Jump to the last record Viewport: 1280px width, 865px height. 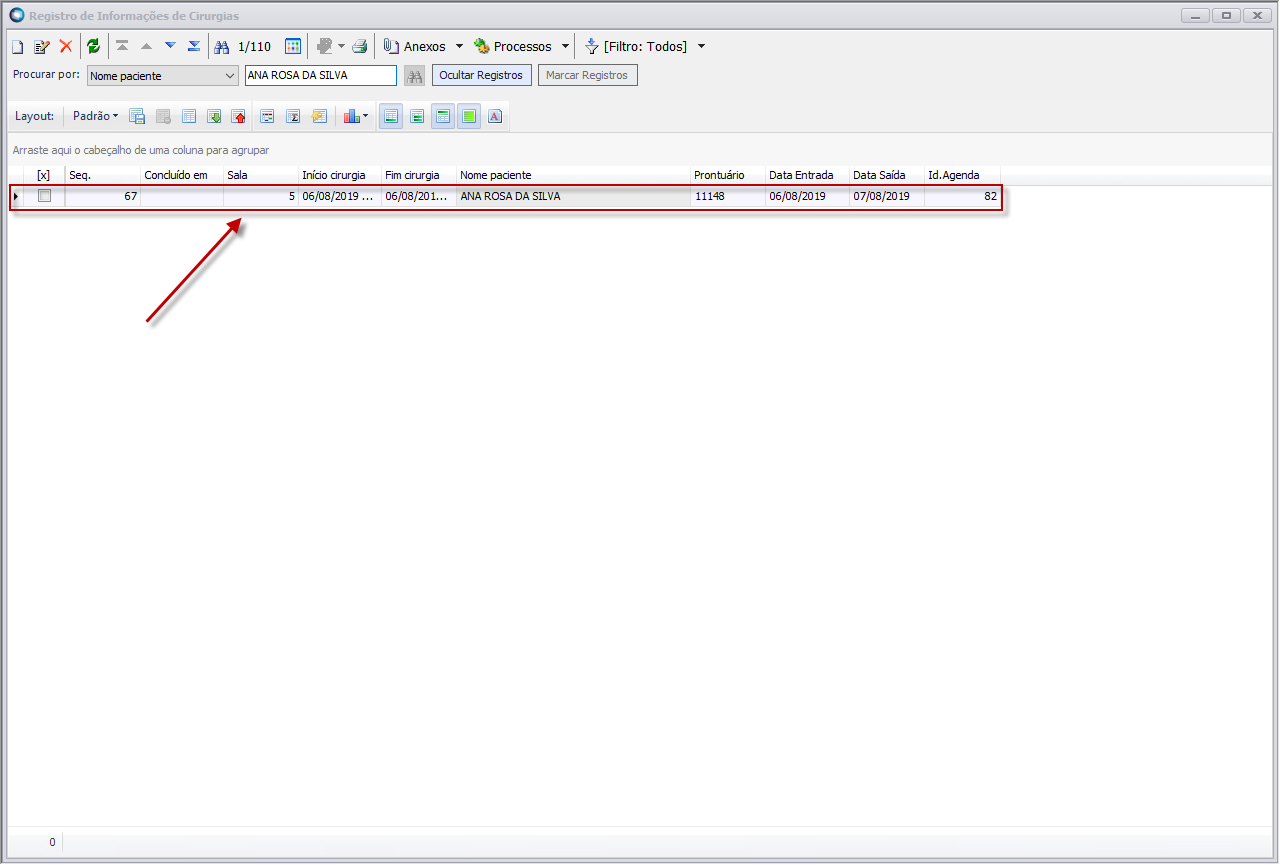click(194, 46)
